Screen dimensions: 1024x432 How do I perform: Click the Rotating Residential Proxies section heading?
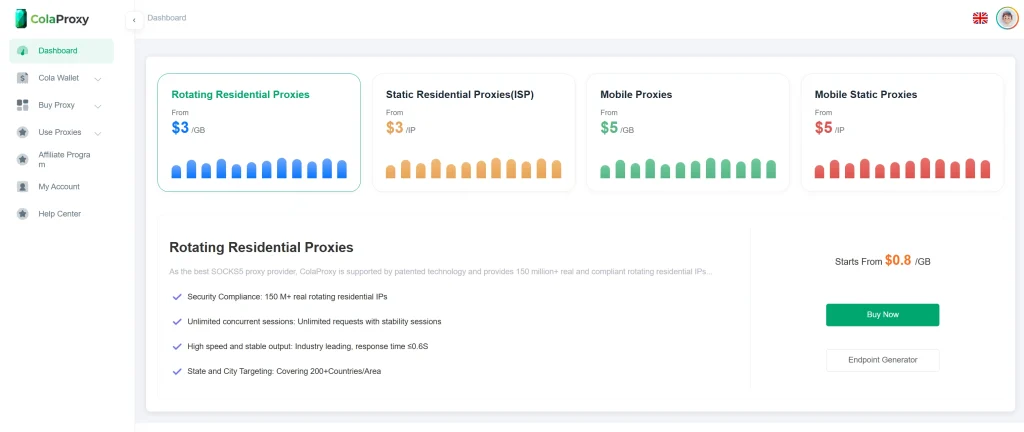coord(261,247)
